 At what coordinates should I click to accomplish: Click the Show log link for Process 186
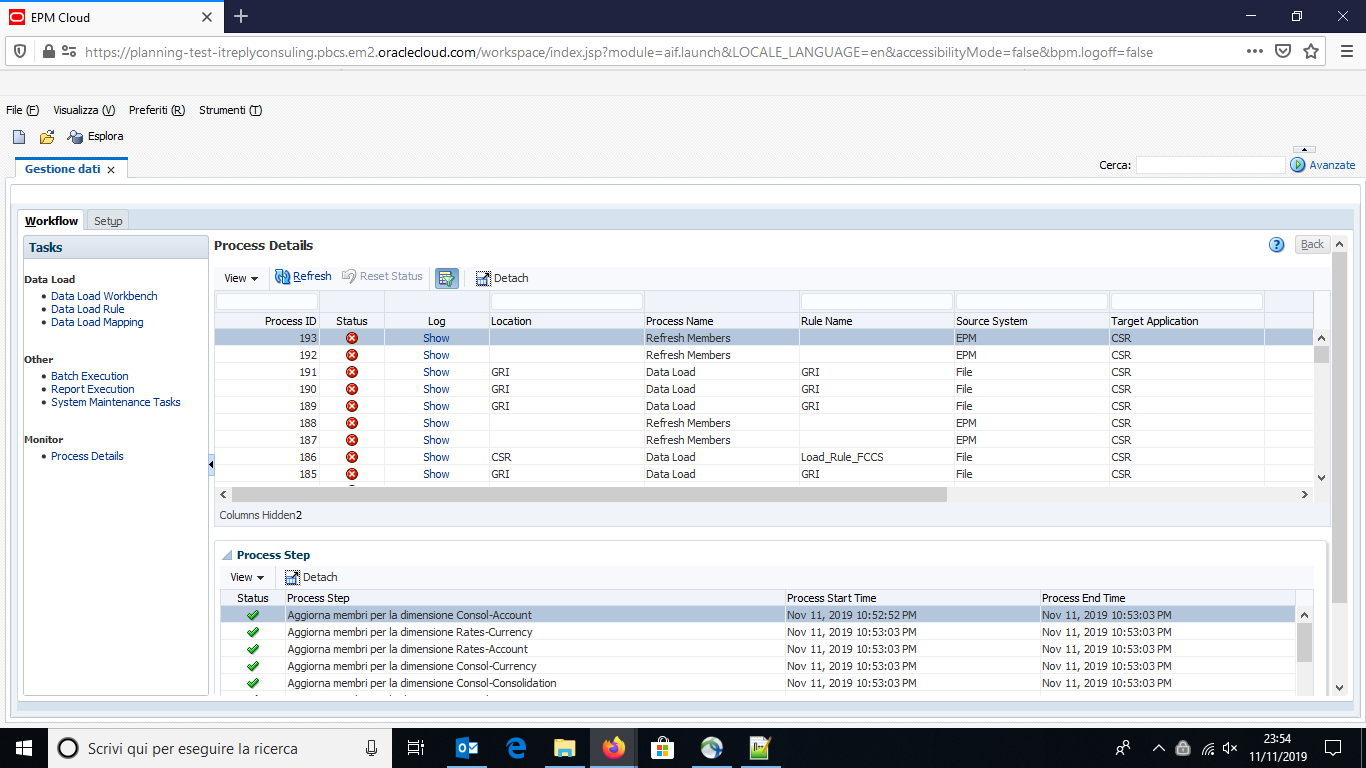[436, 457]
